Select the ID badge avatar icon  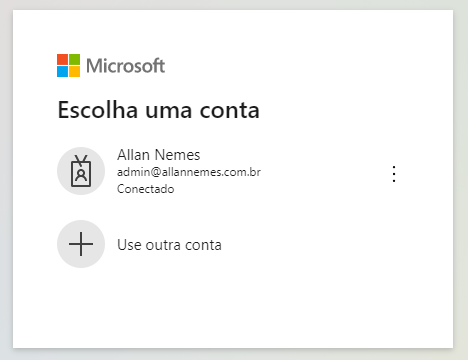tap(81, 171)
